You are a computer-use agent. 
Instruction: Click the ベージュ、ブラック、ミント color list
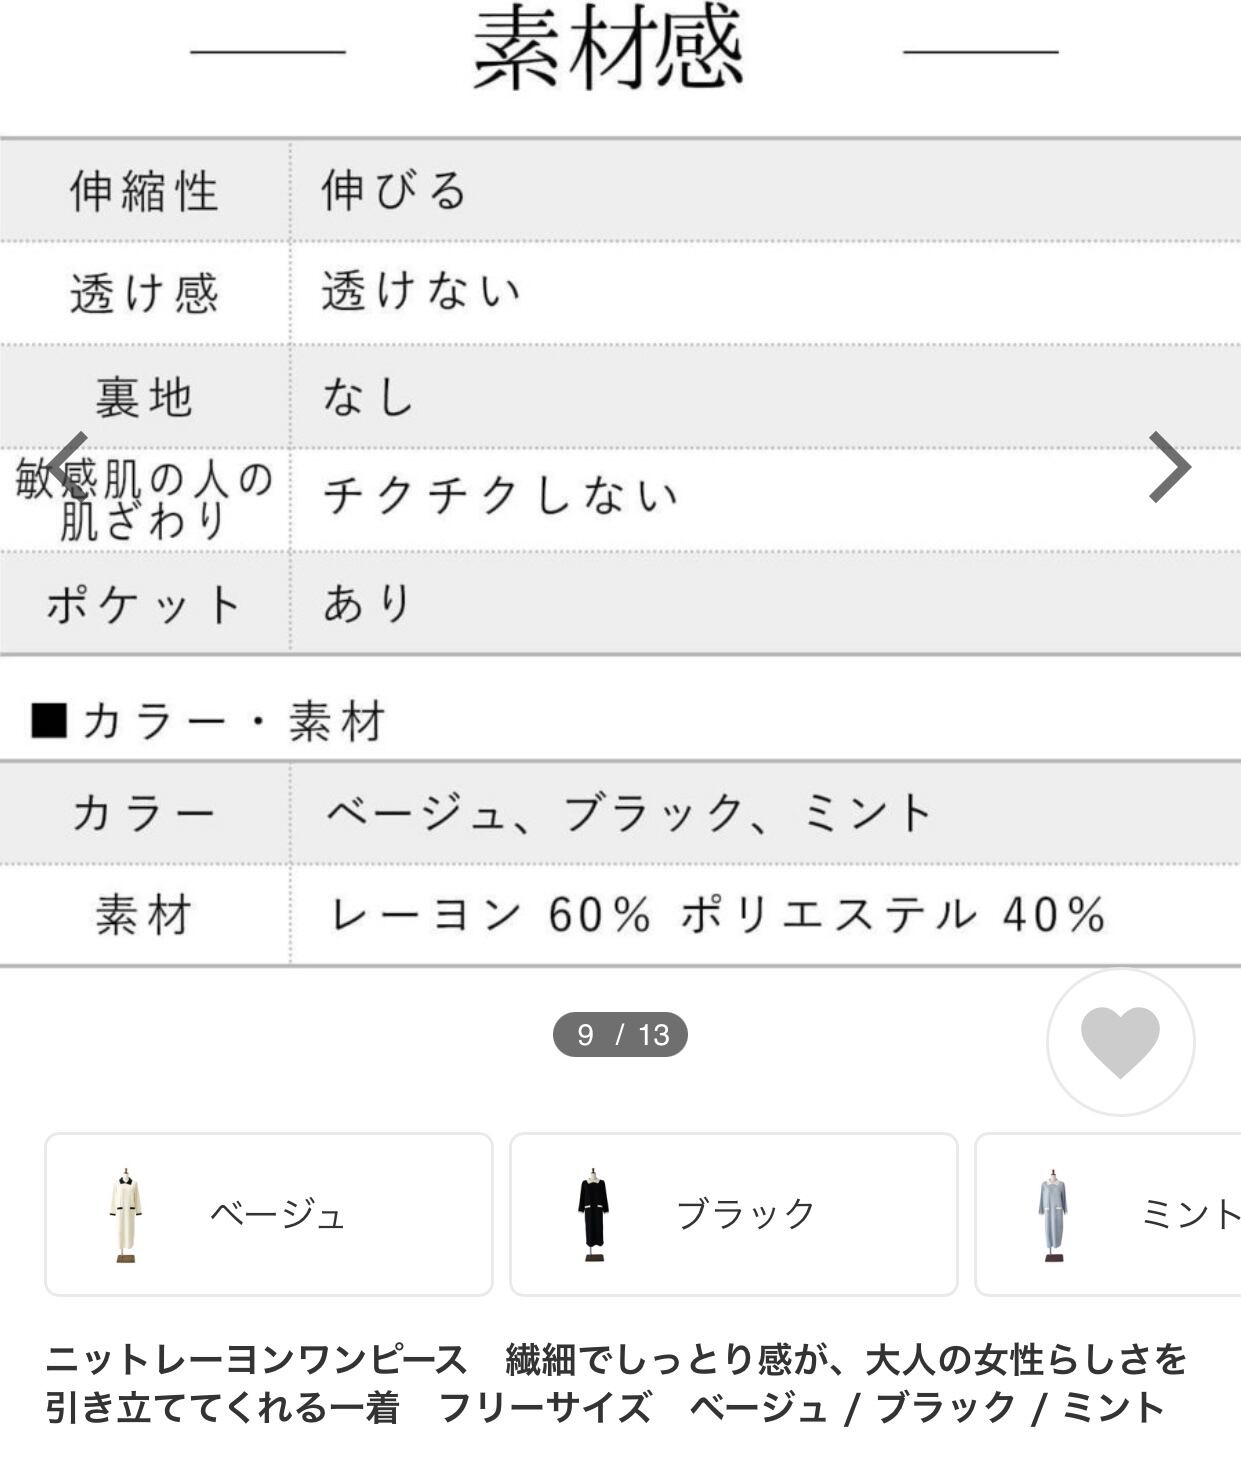(628, 813)
